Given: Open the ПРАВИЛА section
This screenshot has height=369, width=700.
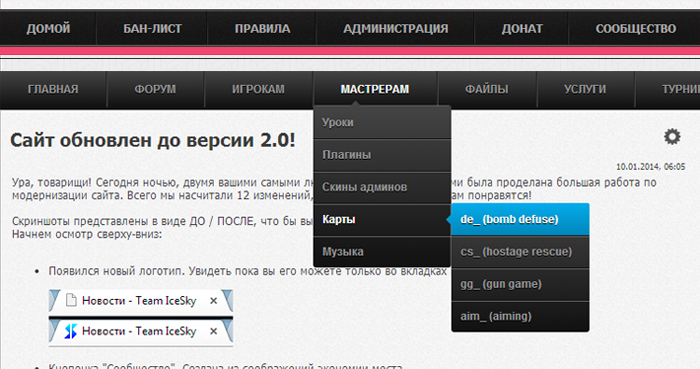Looking at the screenshot, I should [262, 29].
